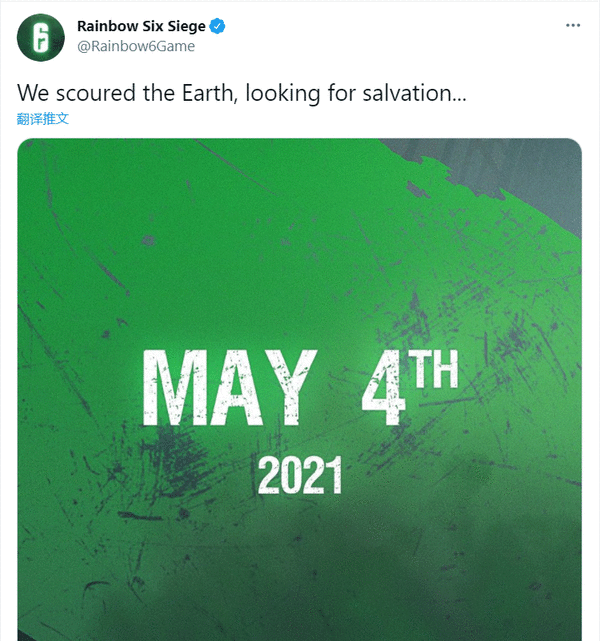Click the blue verified badge
600x641 pixels.
click(x=217, y=26)
